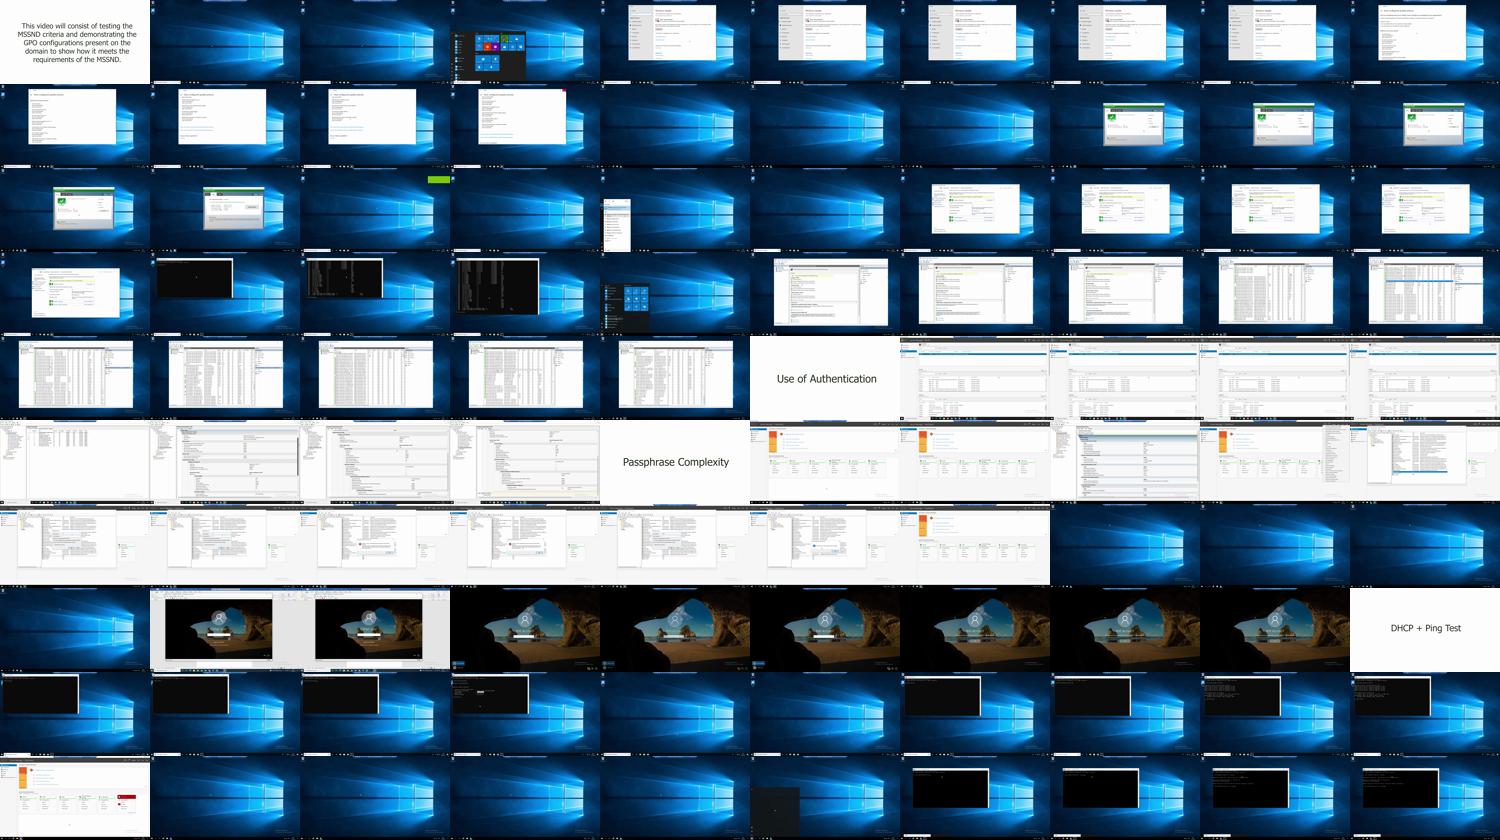Select the 'Use of Authentication' title card
This screenshot has height=840, width=1500.
click(825, 378)
